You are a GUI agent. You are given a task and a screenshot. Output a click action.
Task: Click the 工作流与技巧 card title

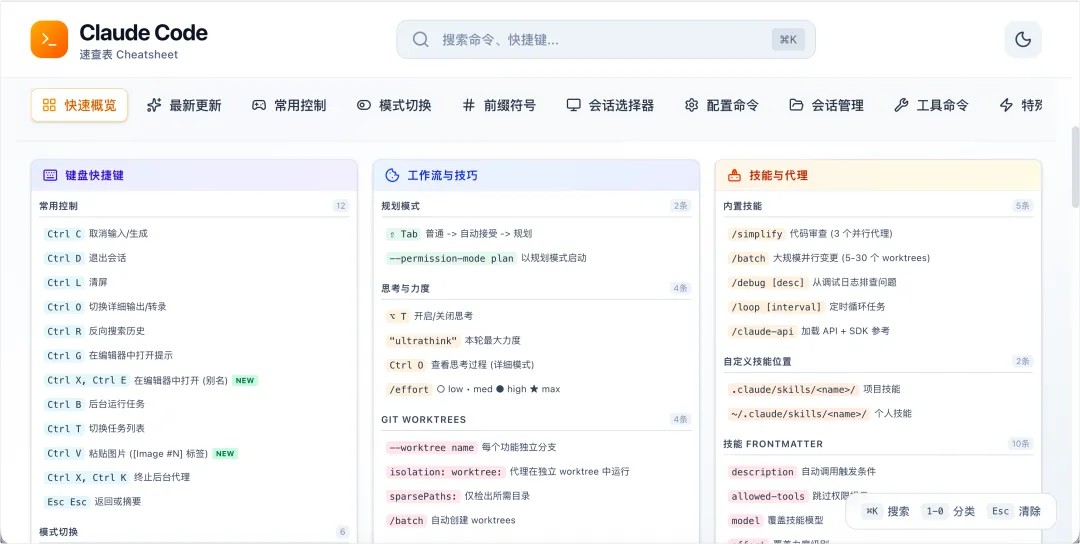pos(442,176)
